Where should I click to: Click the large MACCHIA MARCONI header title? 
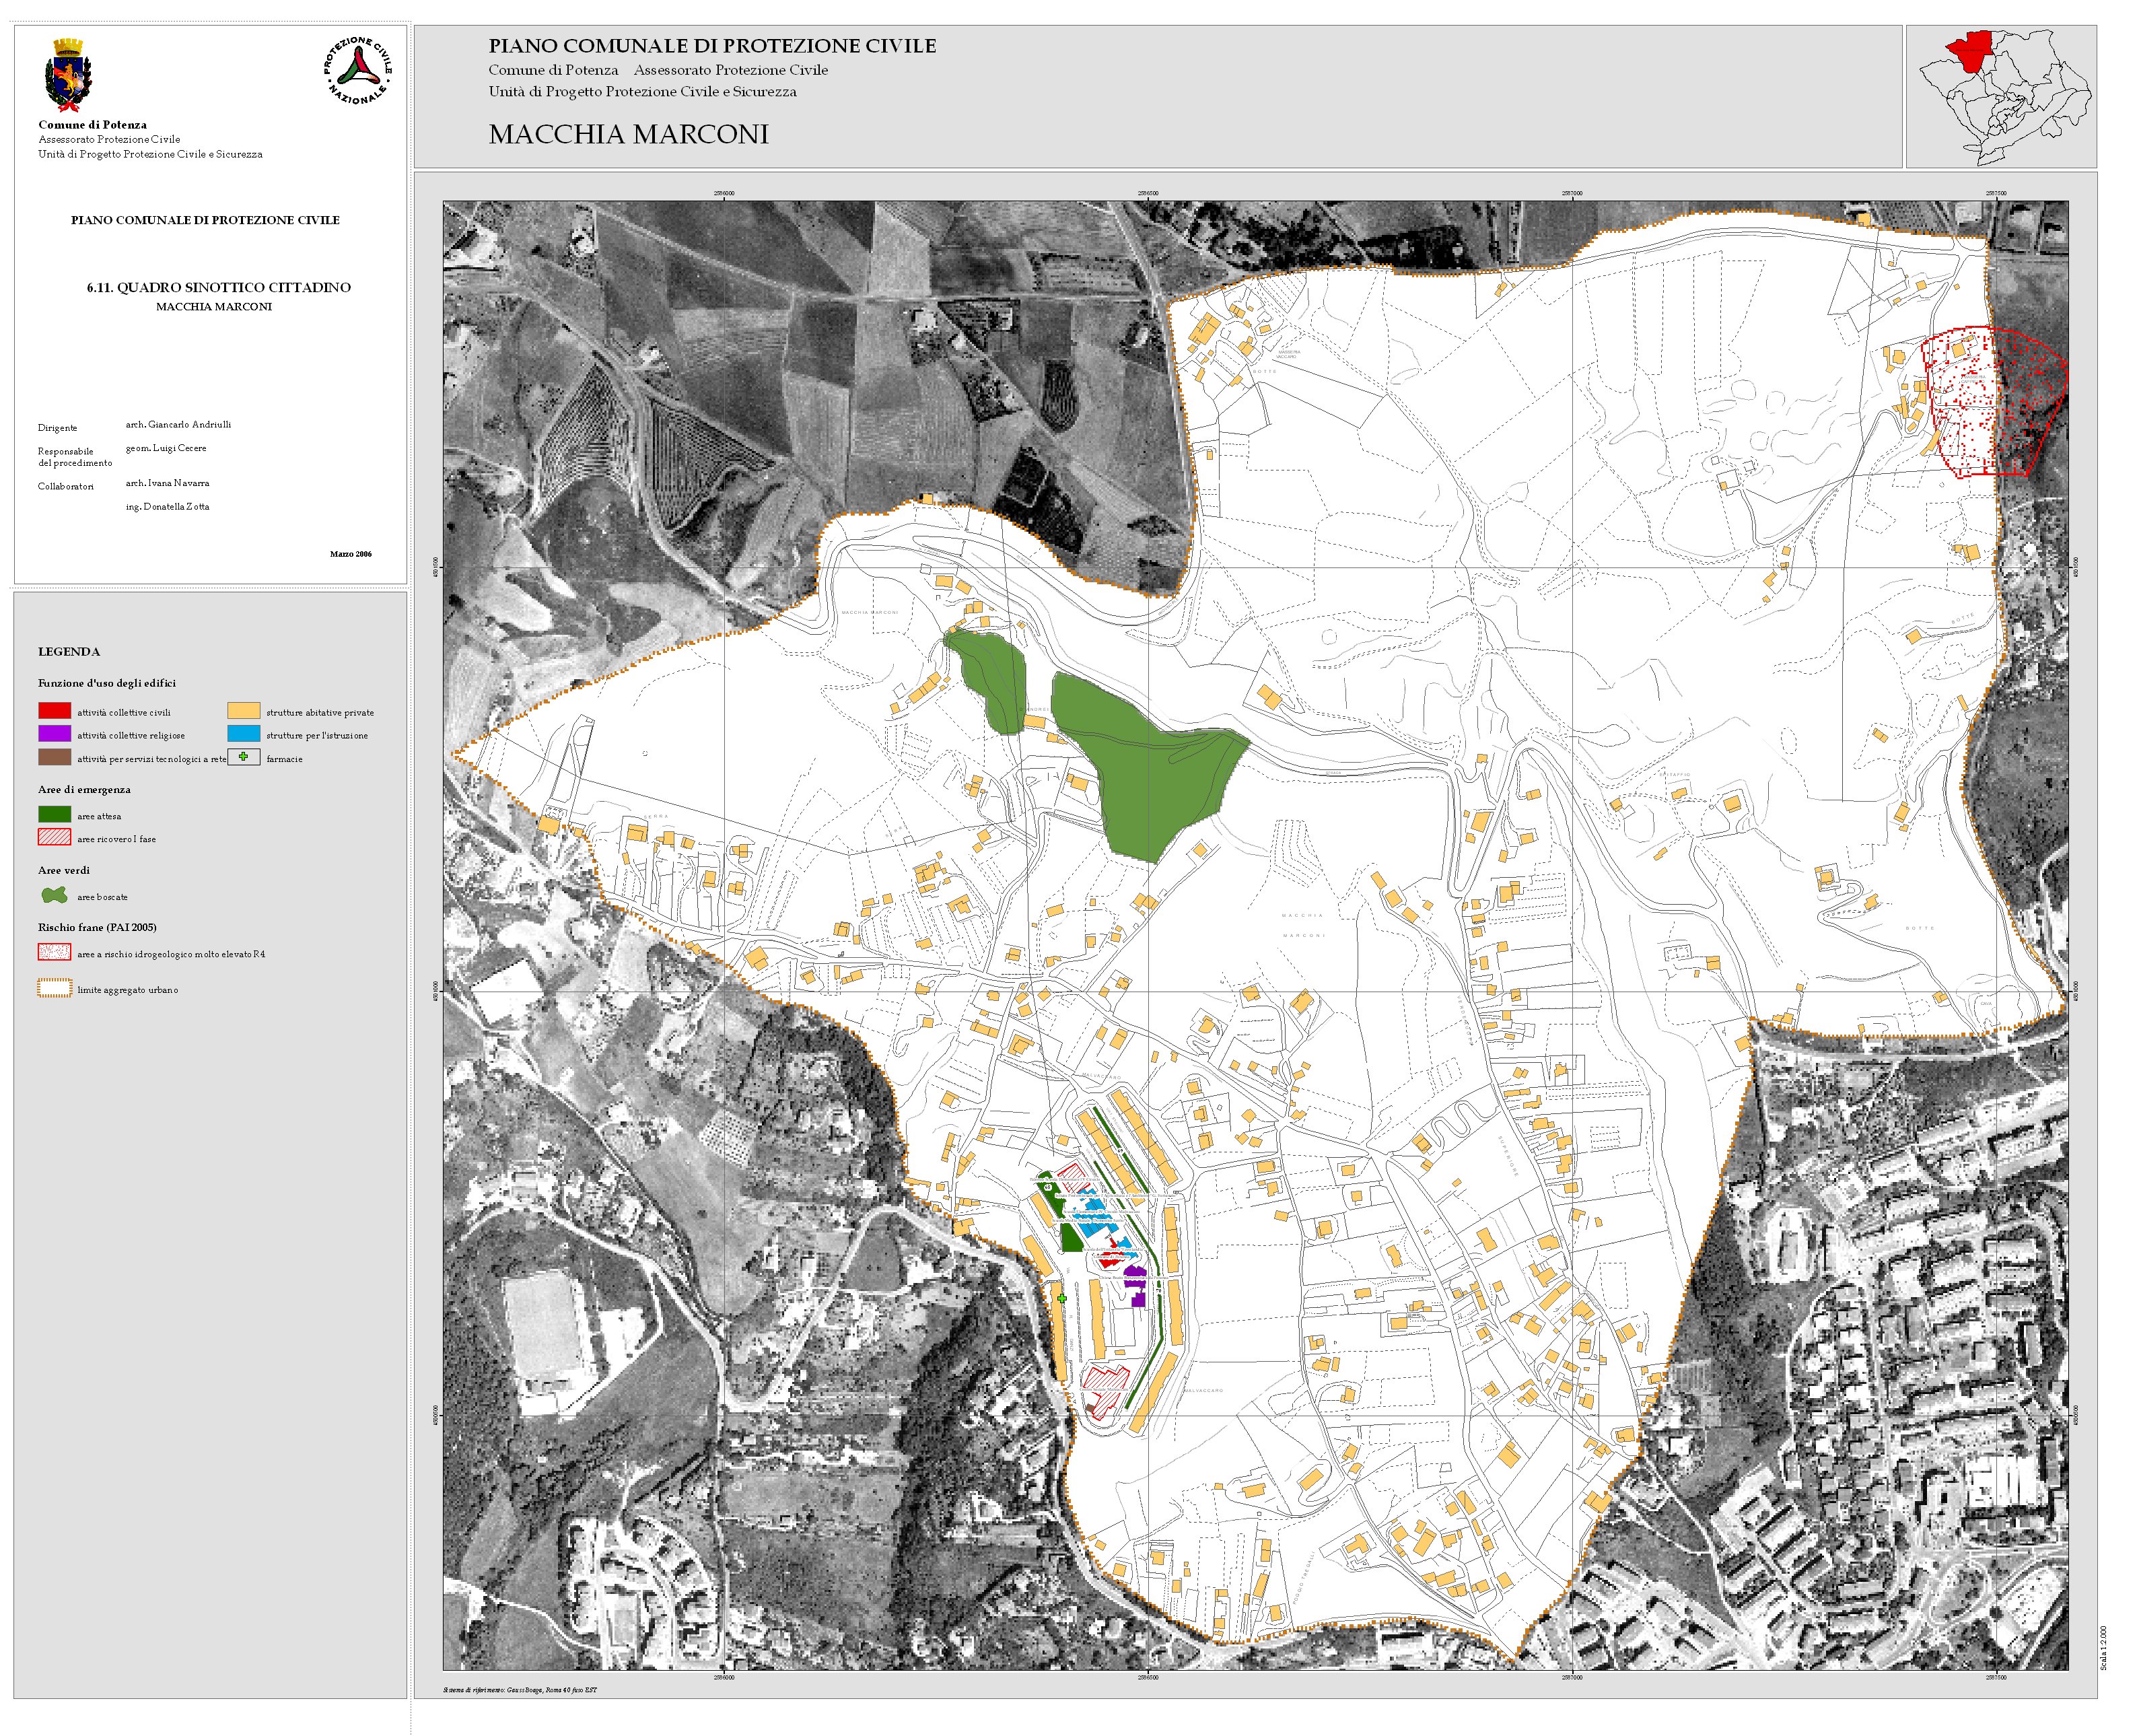[x=628, y=134]
